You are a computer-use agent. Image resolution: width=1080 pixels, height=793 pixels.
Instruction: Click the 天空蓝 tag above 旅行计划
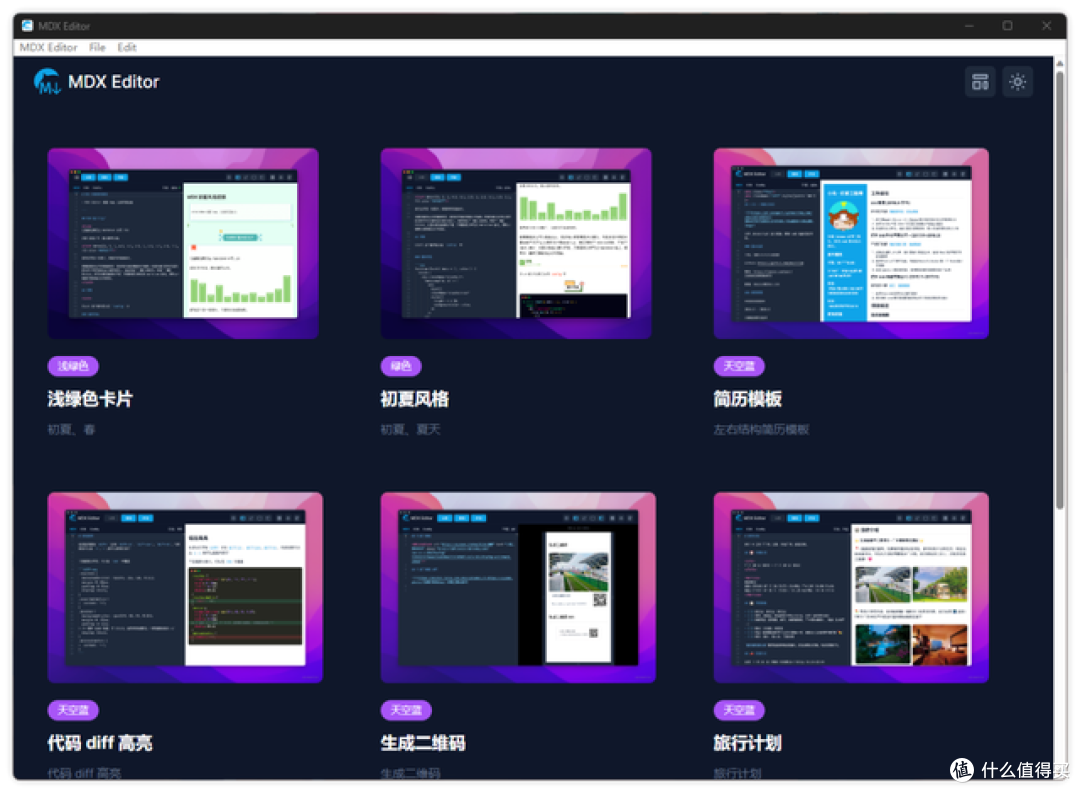(739, 710)
